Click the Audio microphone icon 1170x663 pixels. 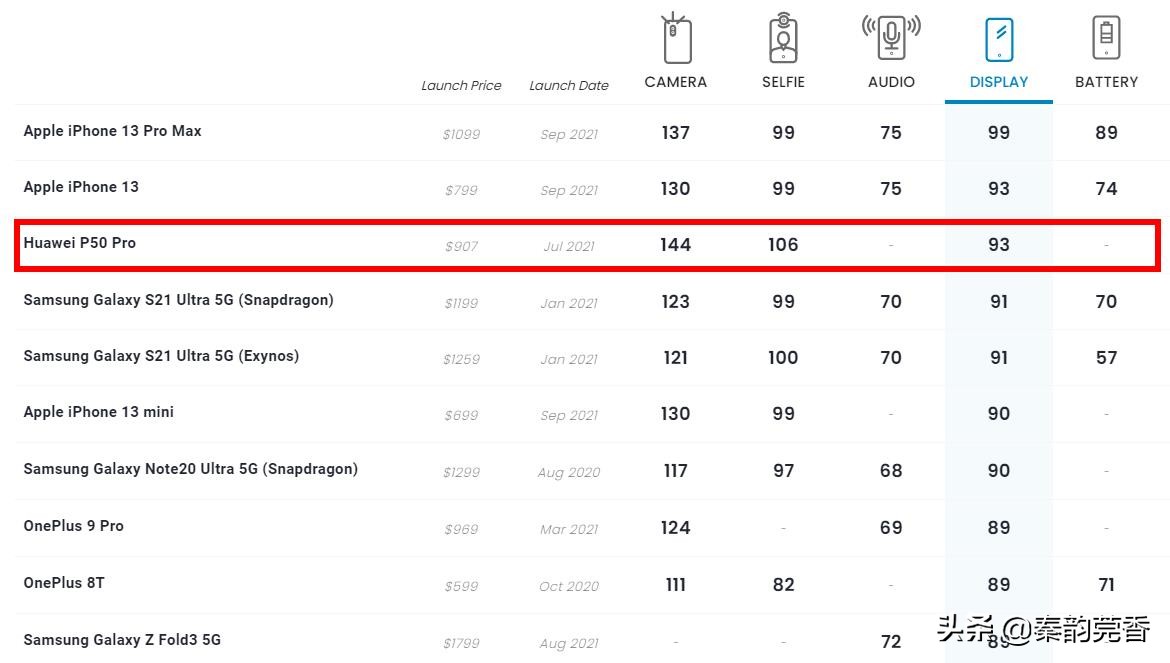pos(891,39)
